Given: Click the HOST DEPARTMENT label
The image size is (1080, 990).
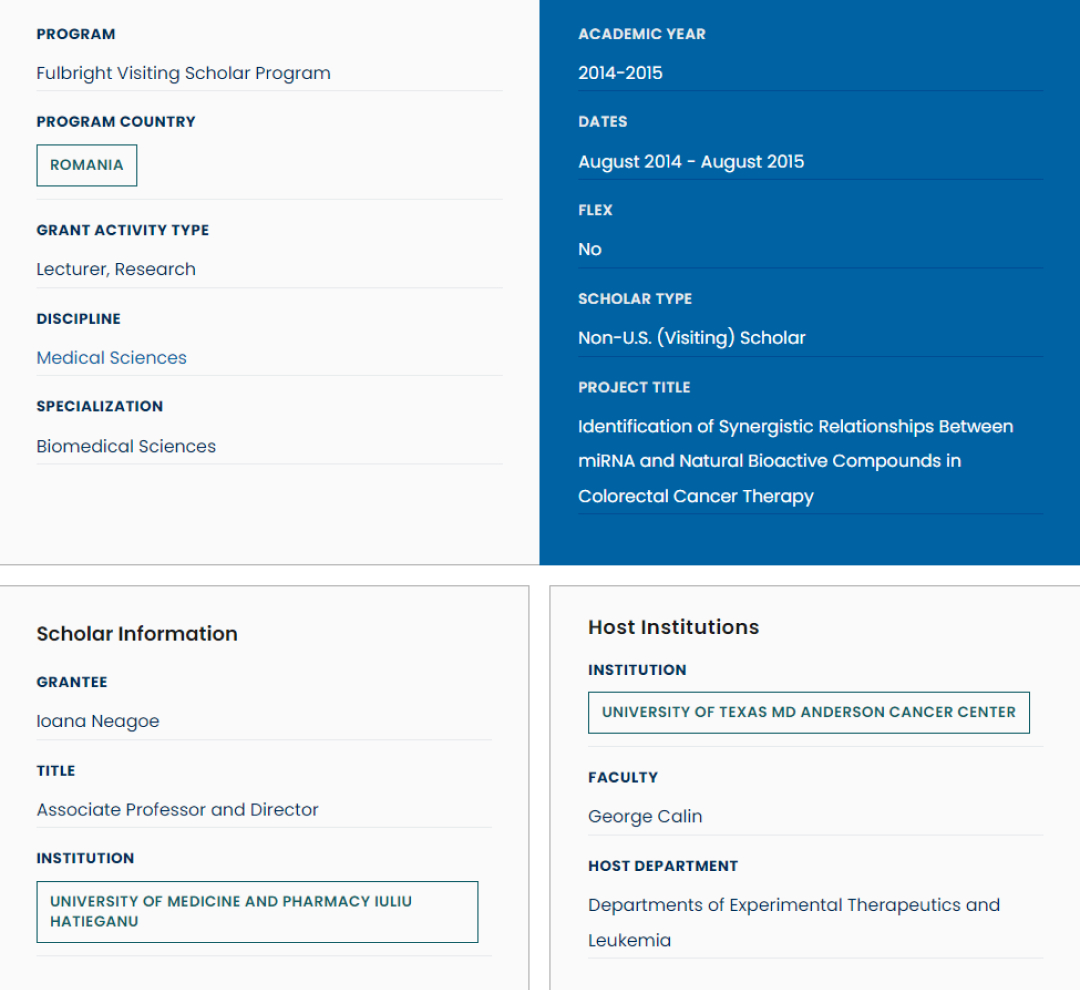Looking at the screenshot, I should tap(663, 866).
